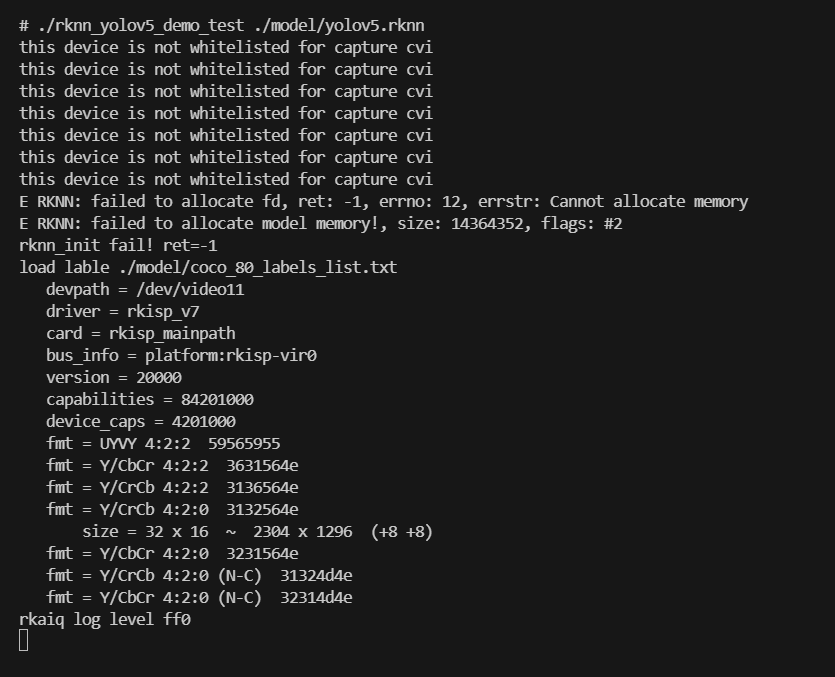This screenshot has height=677, width=835.
Task: Click the first 'not whitelisted for capture' line
Action: pos(226,47)
